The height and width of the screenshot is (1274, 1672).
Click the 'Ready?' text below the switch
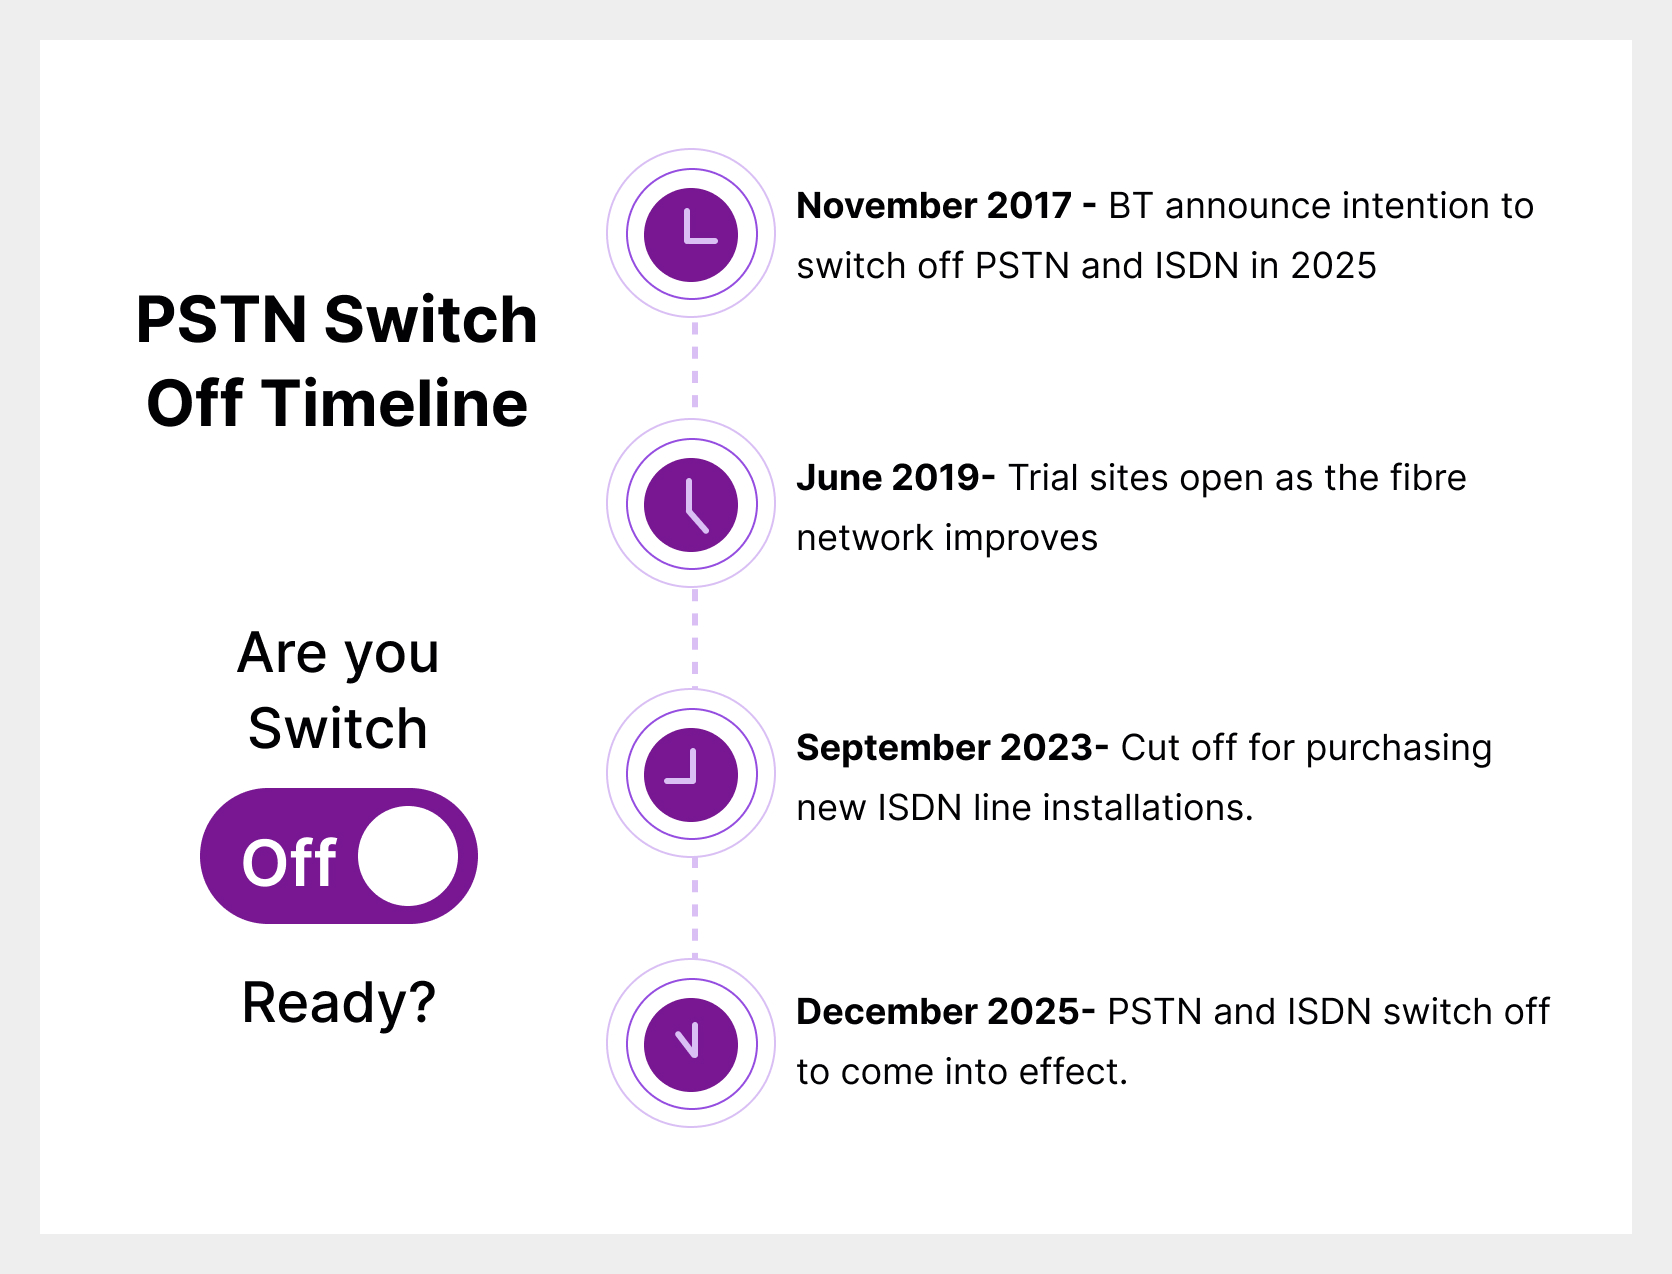(339, 1002)
